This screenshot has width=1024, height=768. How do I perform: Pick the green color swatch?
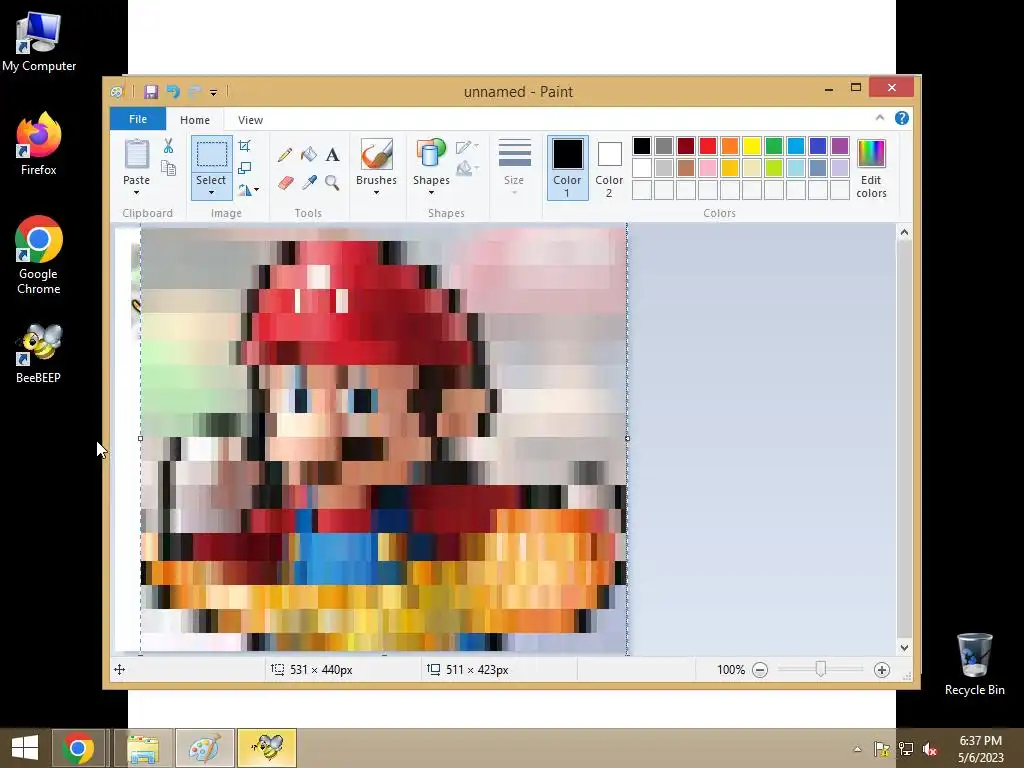point(774,146)
